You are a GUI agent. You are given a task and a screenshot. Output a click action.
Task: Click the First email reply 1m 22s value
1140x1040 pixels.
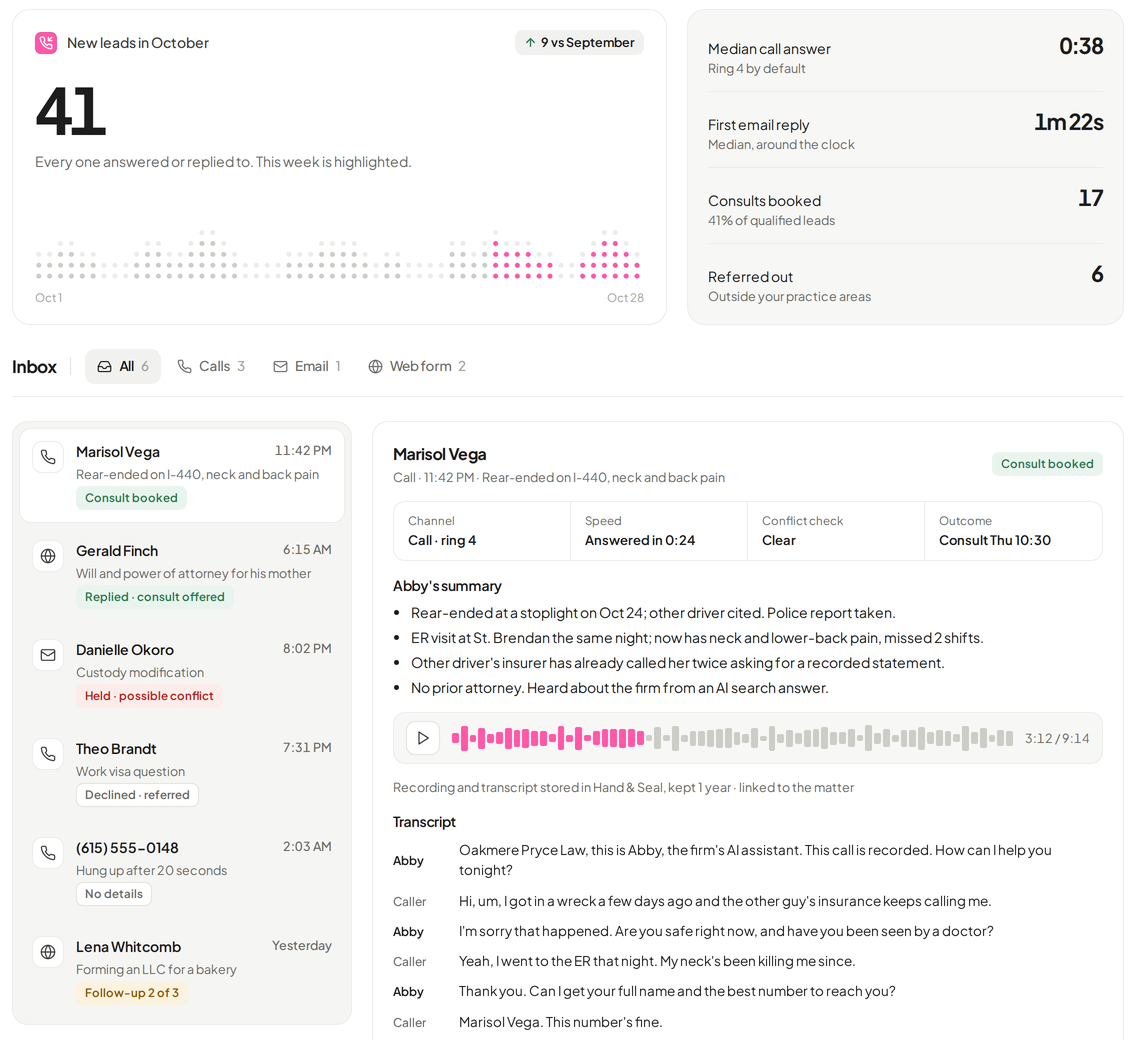tap(1069, 122)
